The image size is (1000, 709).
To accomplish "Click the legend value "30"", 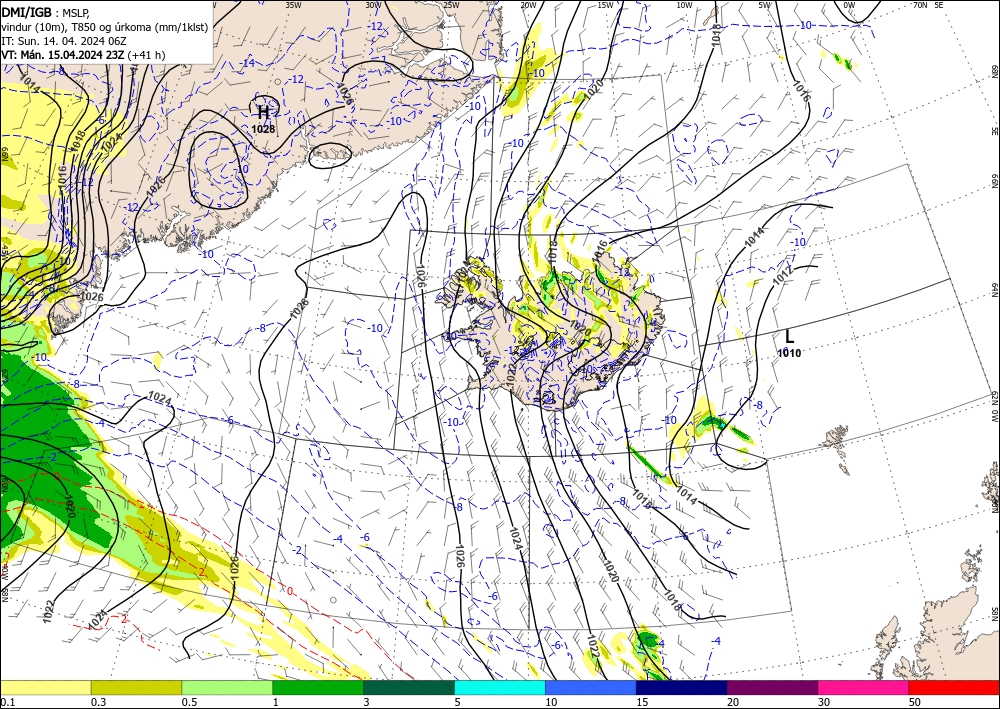I will pos(825,702).
